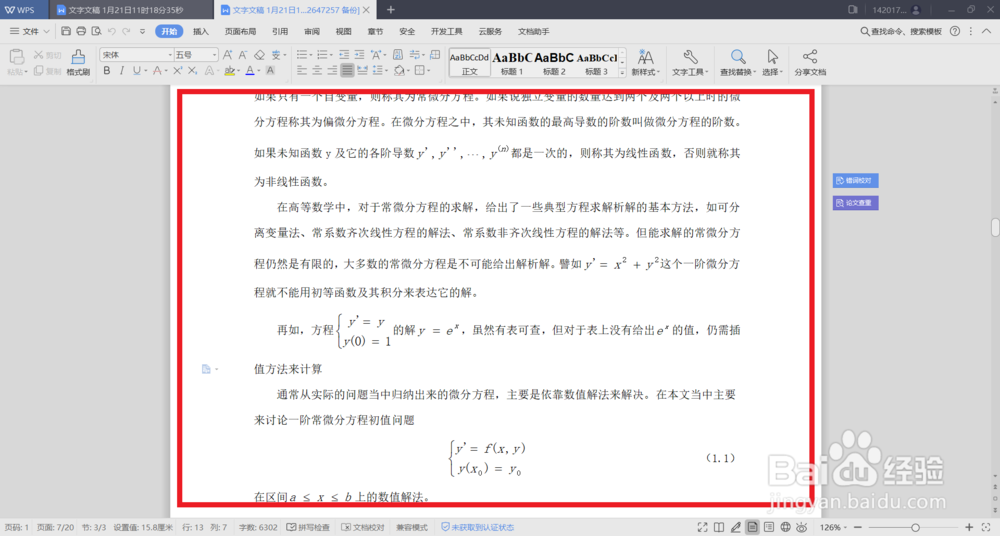The width and height of the screenshot is (1000, 536).
Task: Expand the underline style dropdown arrow
Action: (x=146, y=71)
